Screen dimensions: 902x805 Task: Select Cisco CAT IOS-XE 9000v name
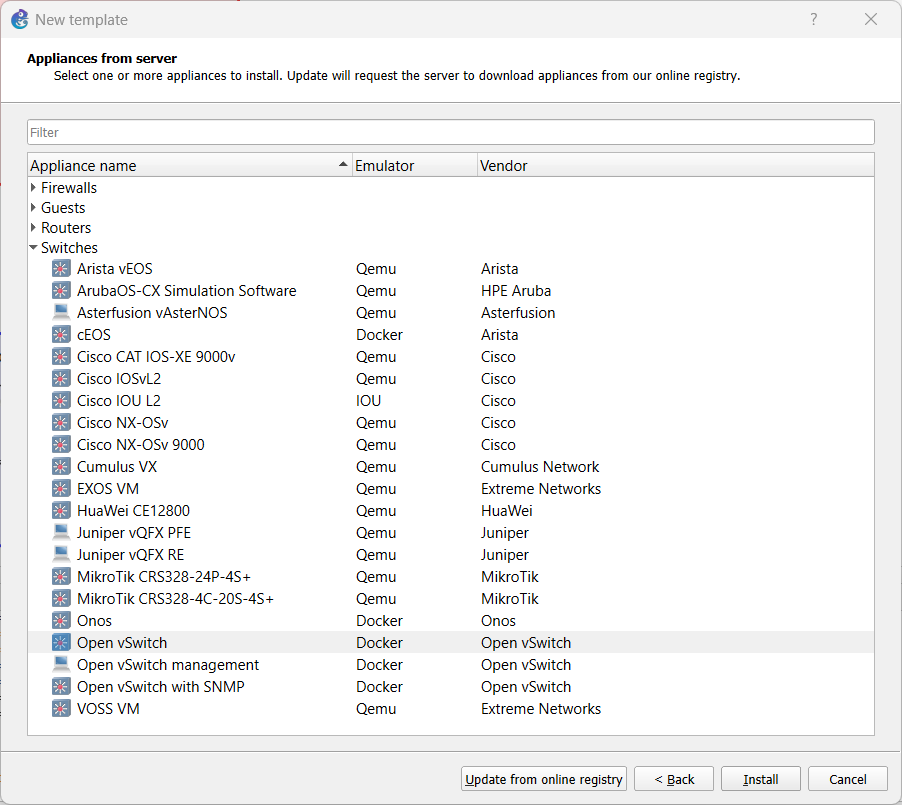(156, 357)
